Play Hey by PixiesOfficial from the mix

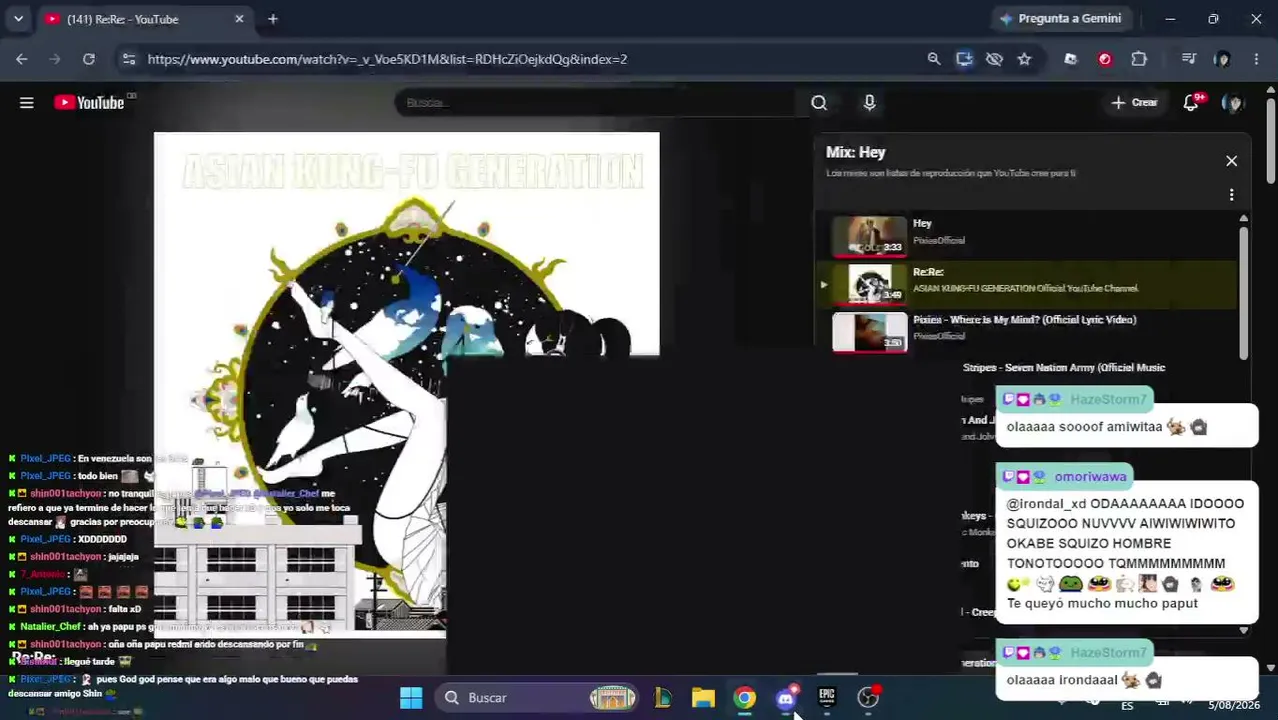pyautogui.click(x=1027, y=236)
